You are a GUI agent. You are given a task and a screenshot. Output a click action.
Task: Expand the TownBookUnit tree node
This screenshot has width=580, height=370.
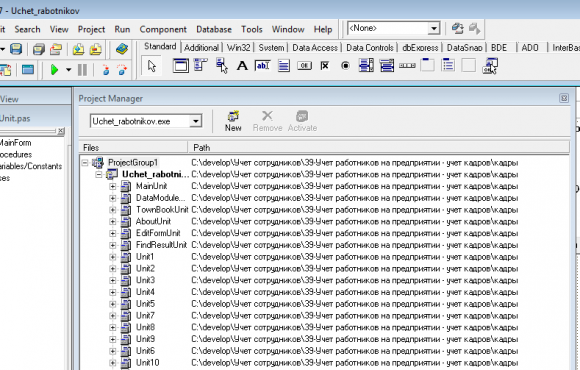click(112, 210)
